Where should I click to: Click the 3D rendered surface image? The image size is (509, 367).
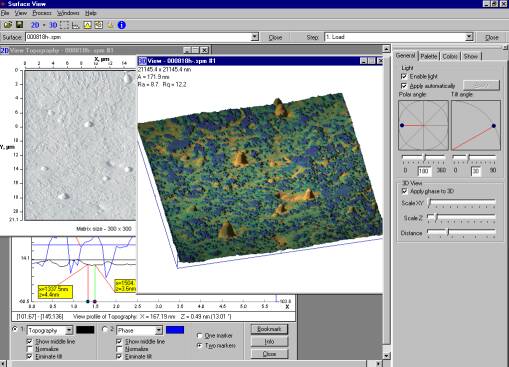260,180
